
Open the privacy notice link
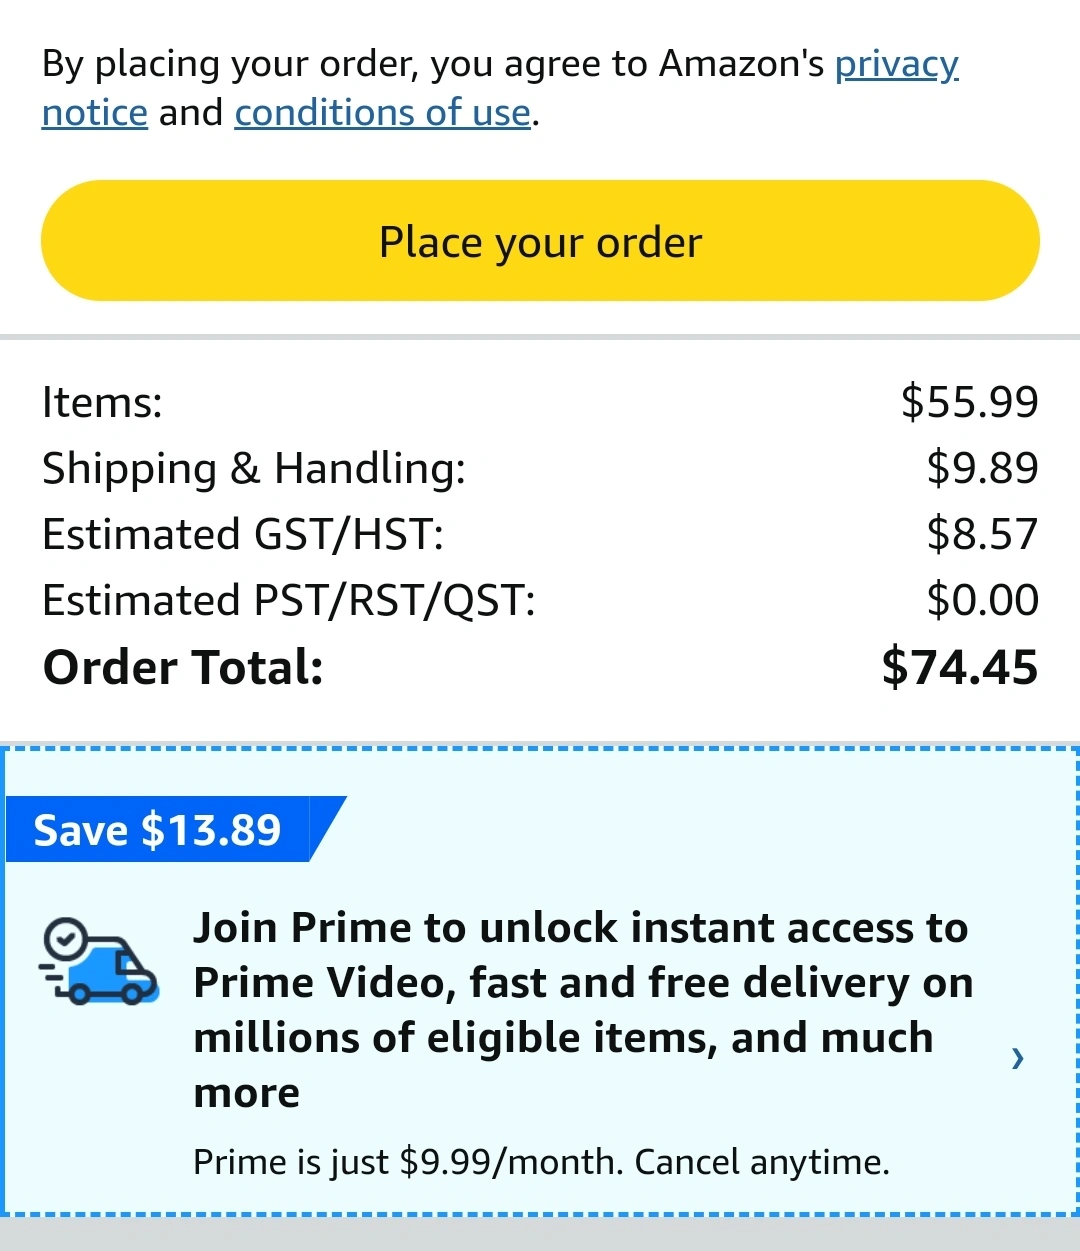coord(500,88)
